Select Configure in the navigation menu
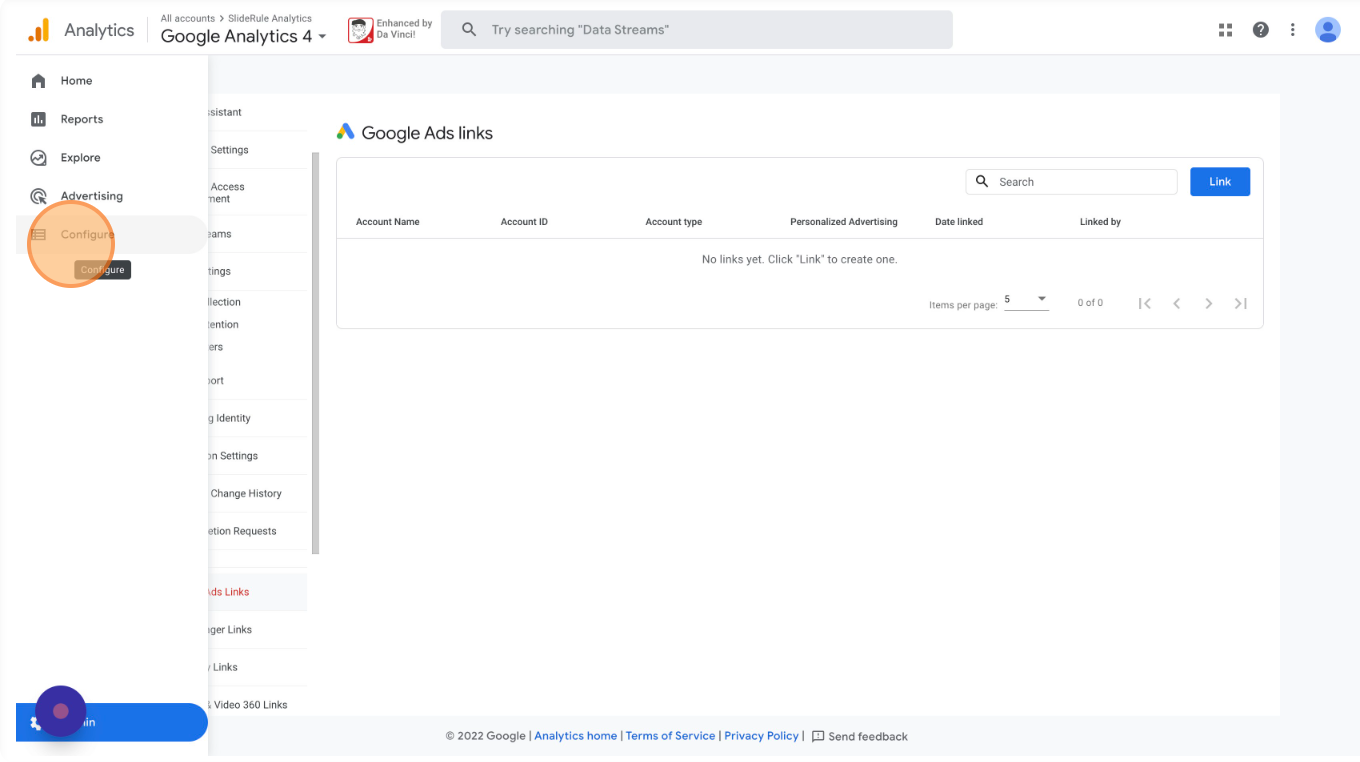1360x762 pixels. tap(87, 234)
